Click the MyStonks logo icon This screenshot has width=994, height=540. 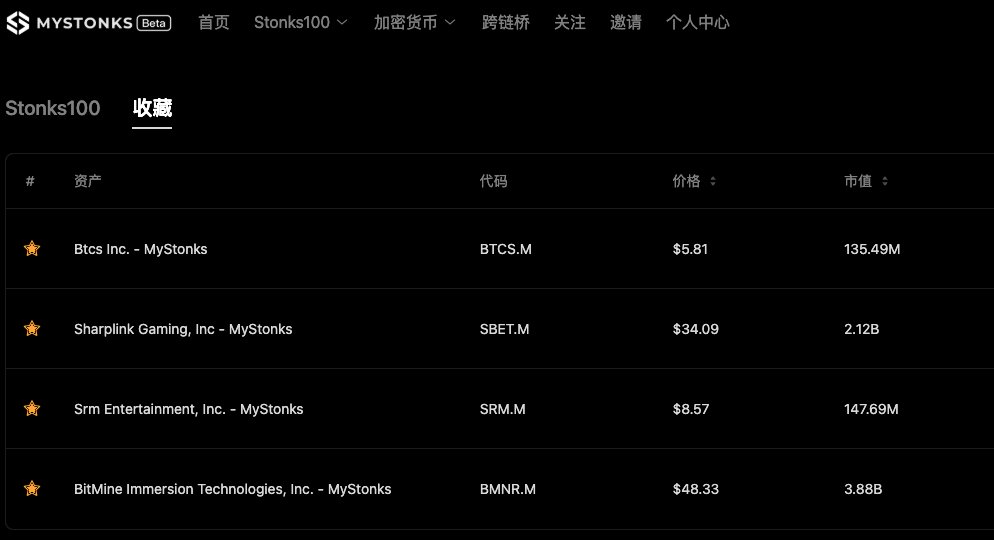pyautogui.click(x=18, y=23)
